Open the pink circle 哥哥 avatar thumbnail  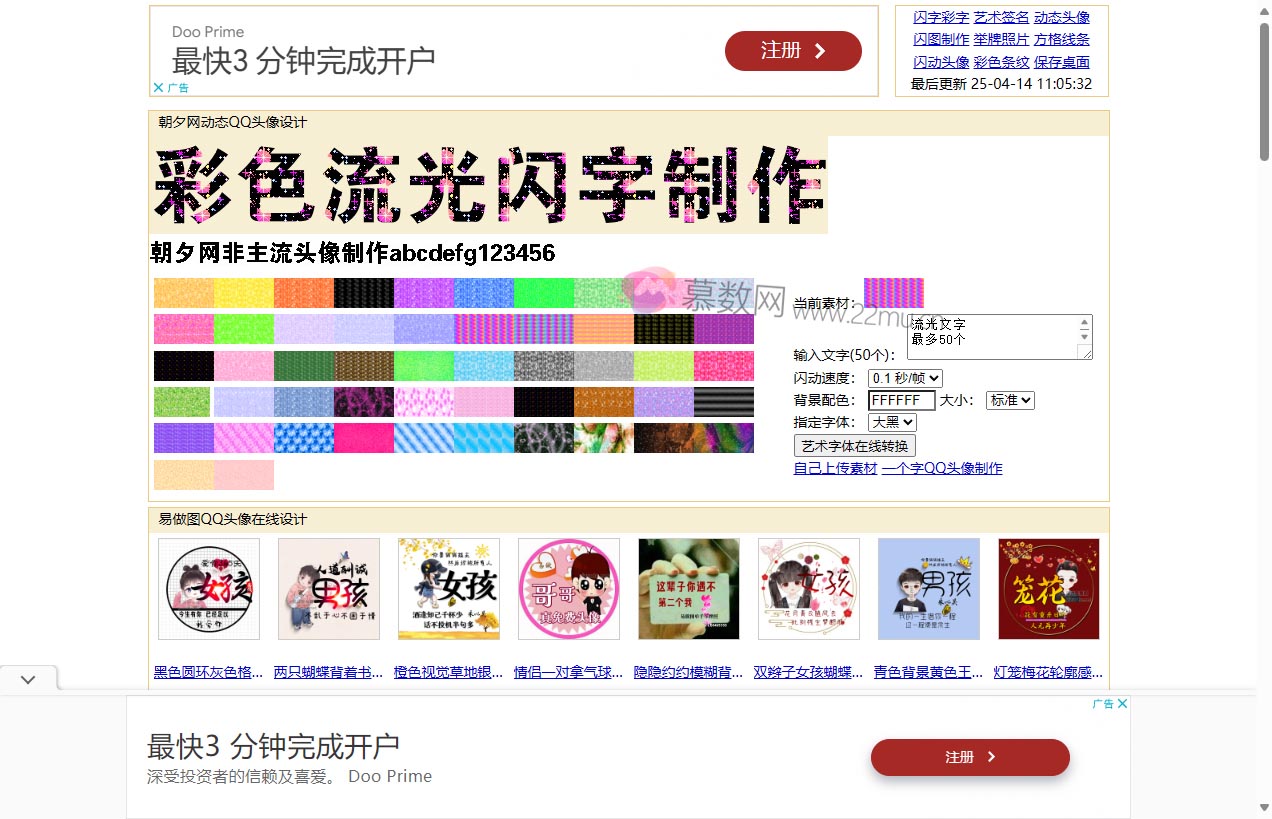click(x=568, y=589)
